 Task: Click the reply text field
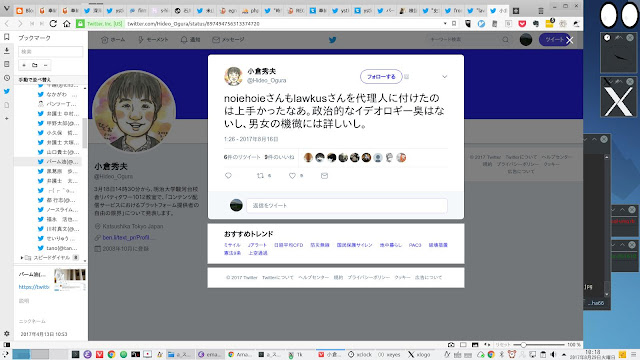[347, 205]
